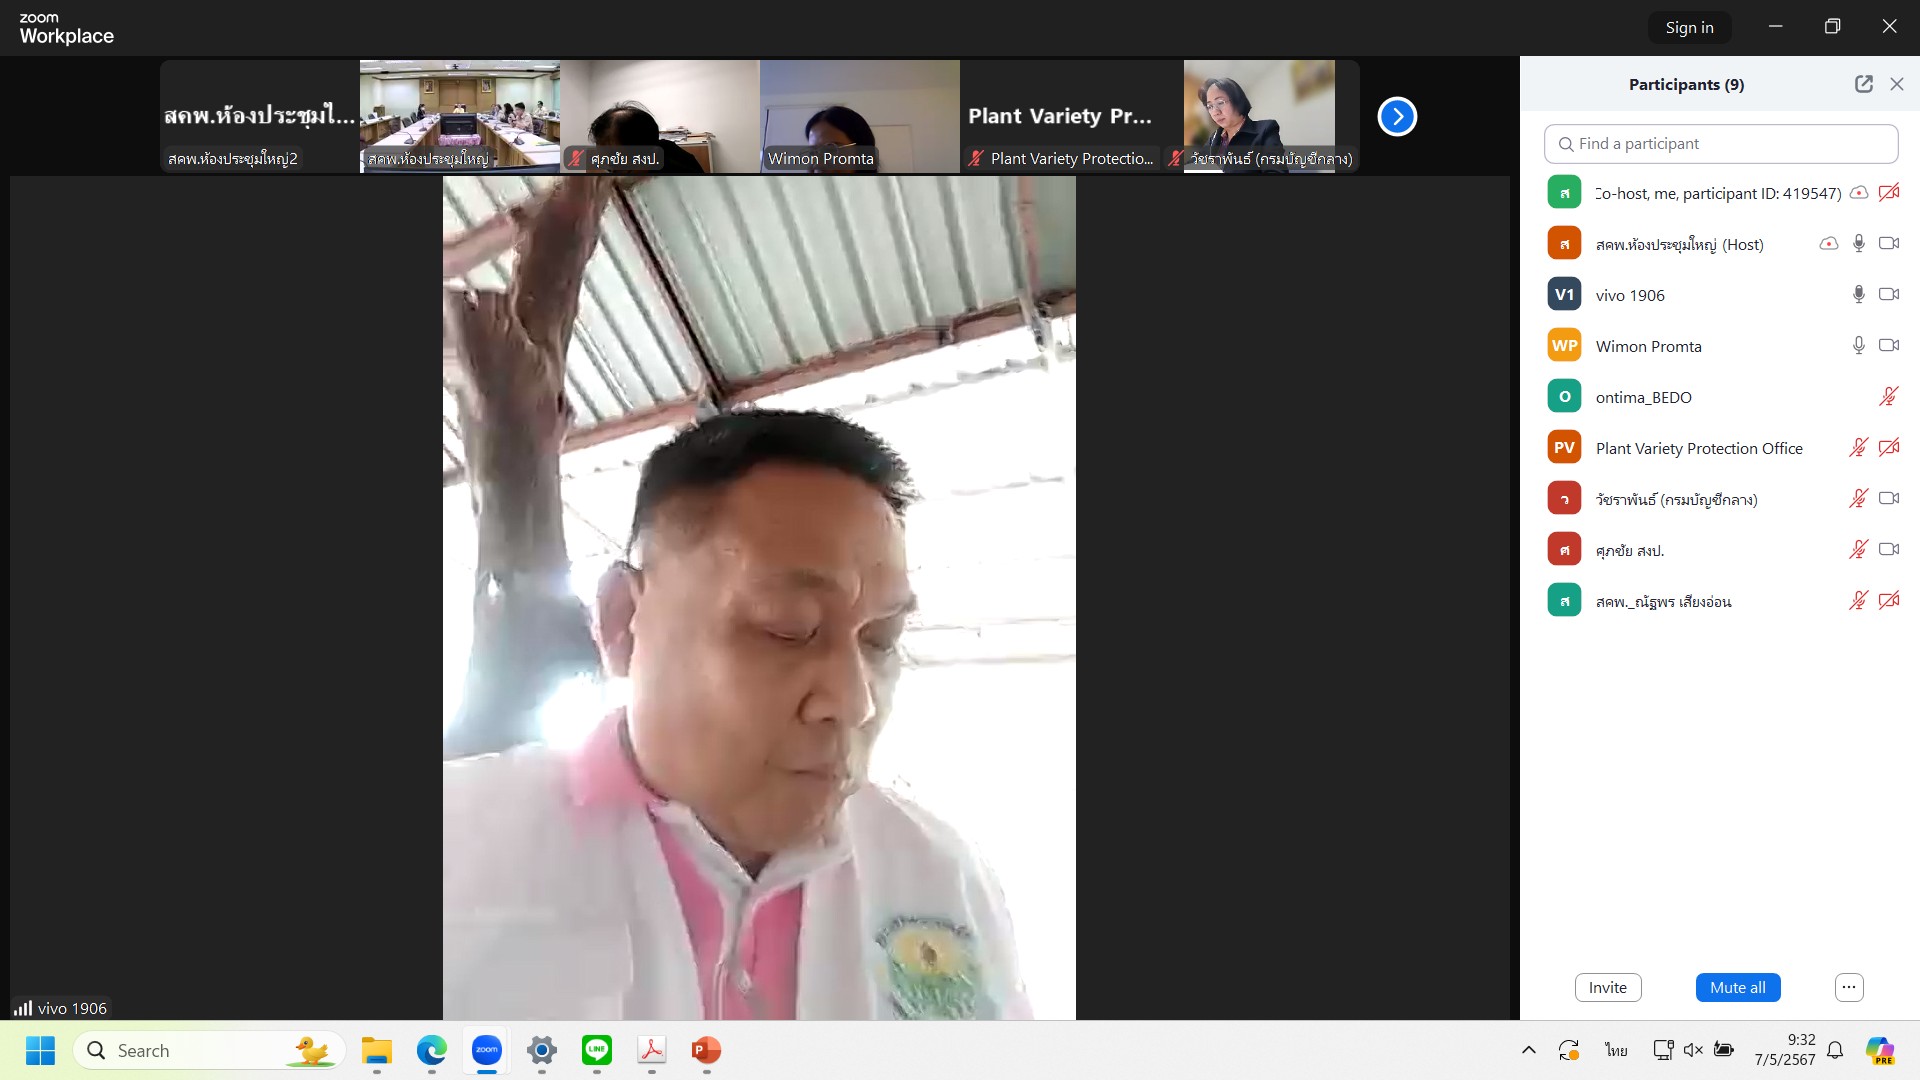Select ศุภชัย สงป. video thumbnail
The width and height of the screenshot is (1920, 1080).
(660, 116)
